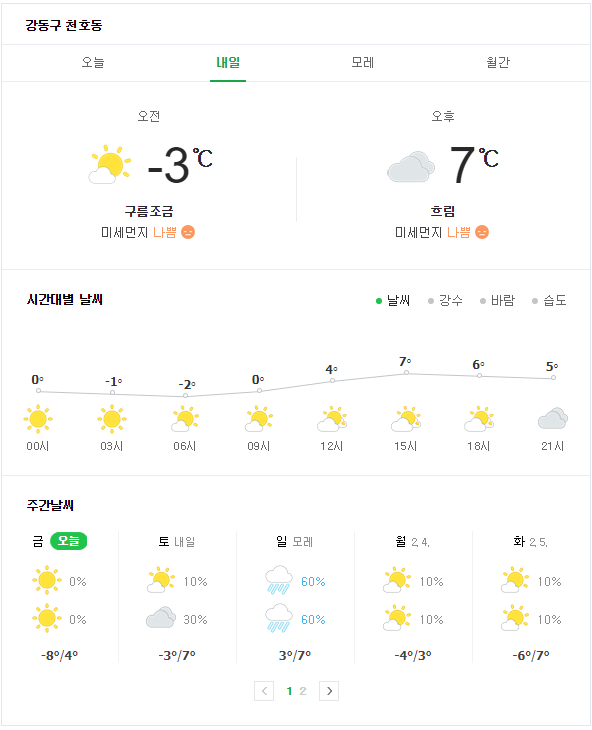
Task: Switch hourly chart to 바람
Action: click(497, 300)
